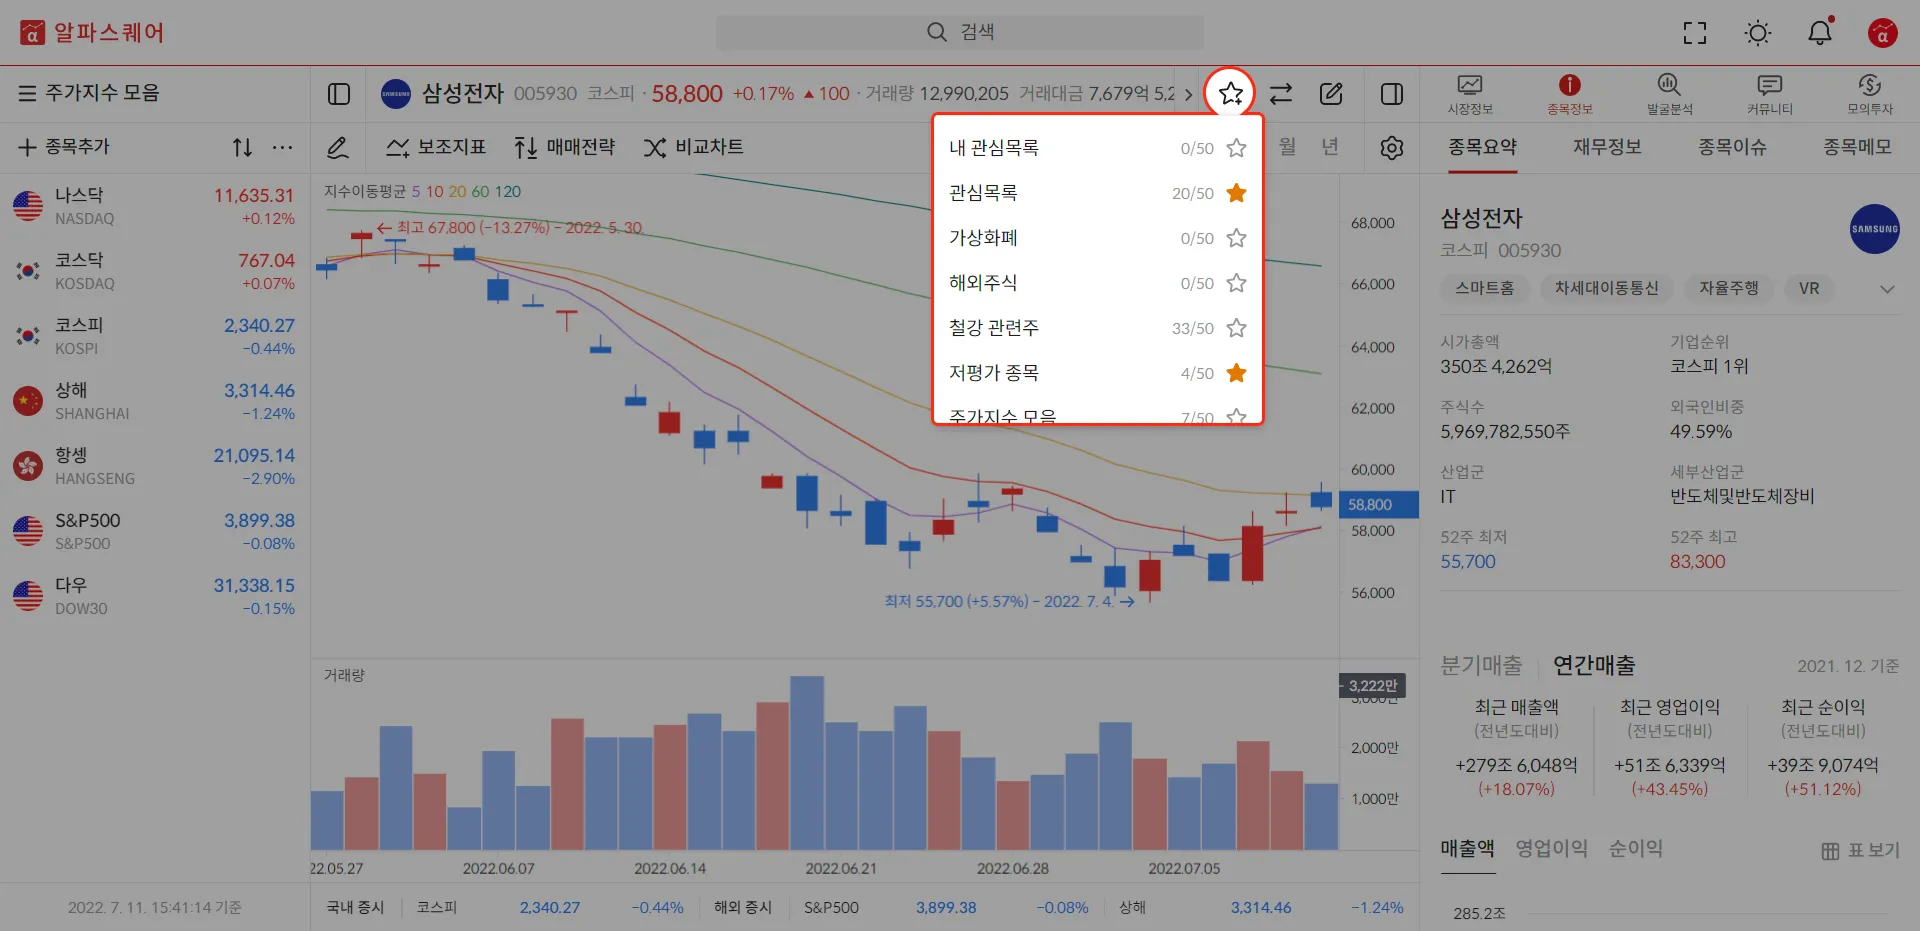Switch to the 재무정보 tab
Viewport: 1920px width, 931px height.
1607,147
